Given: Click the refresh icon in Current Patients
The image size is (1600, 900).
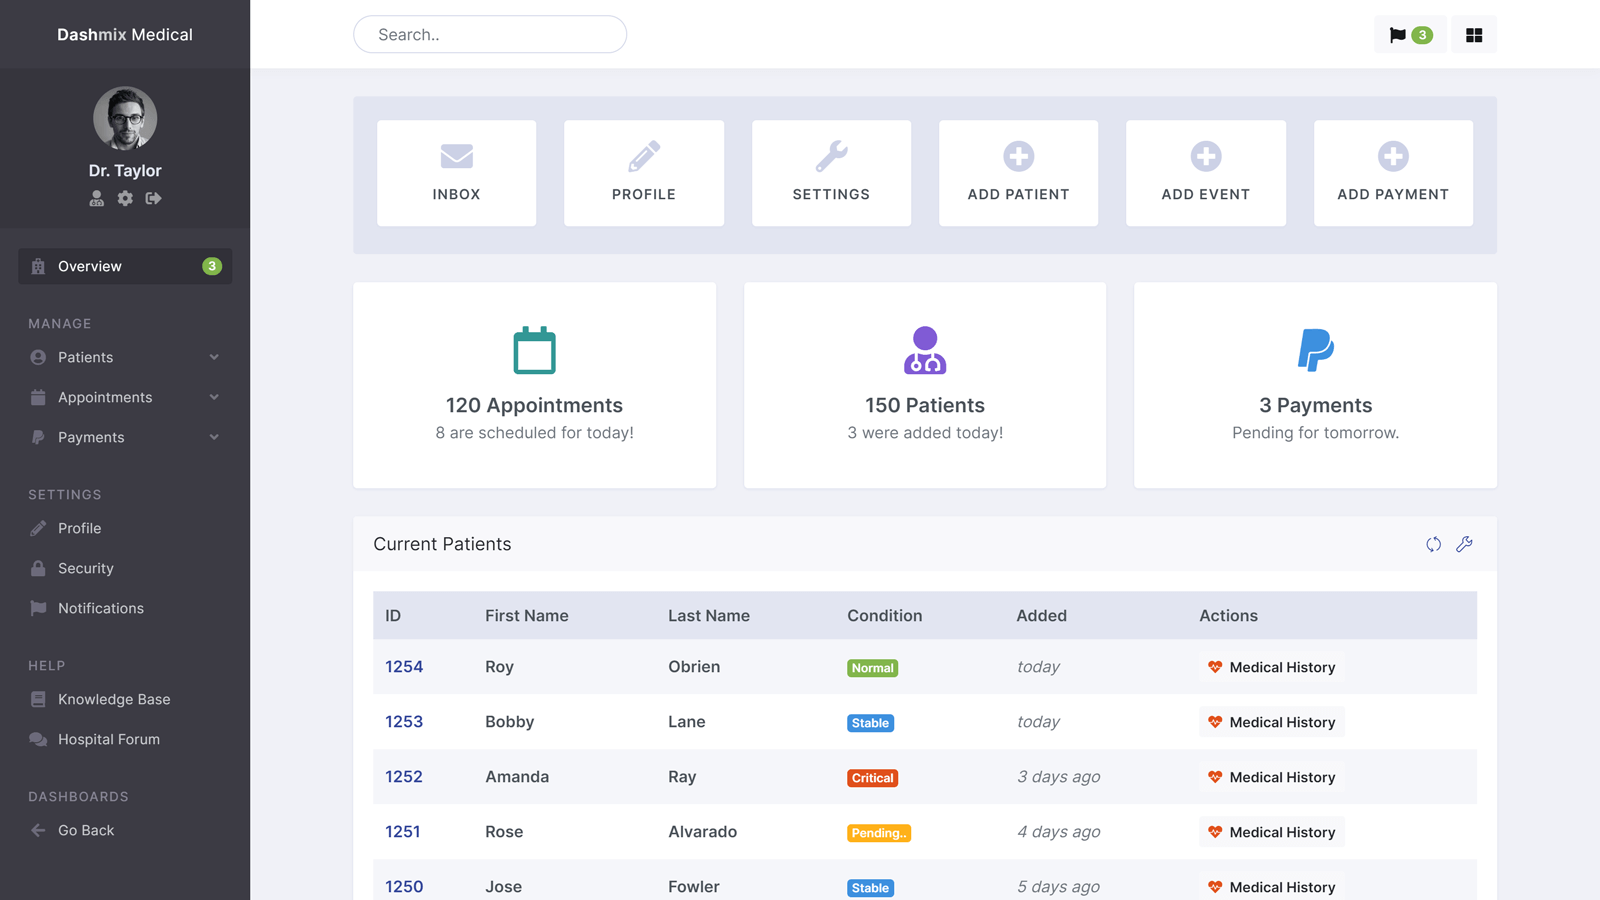Looking at the screenshot, I should tap(1433, 544).
